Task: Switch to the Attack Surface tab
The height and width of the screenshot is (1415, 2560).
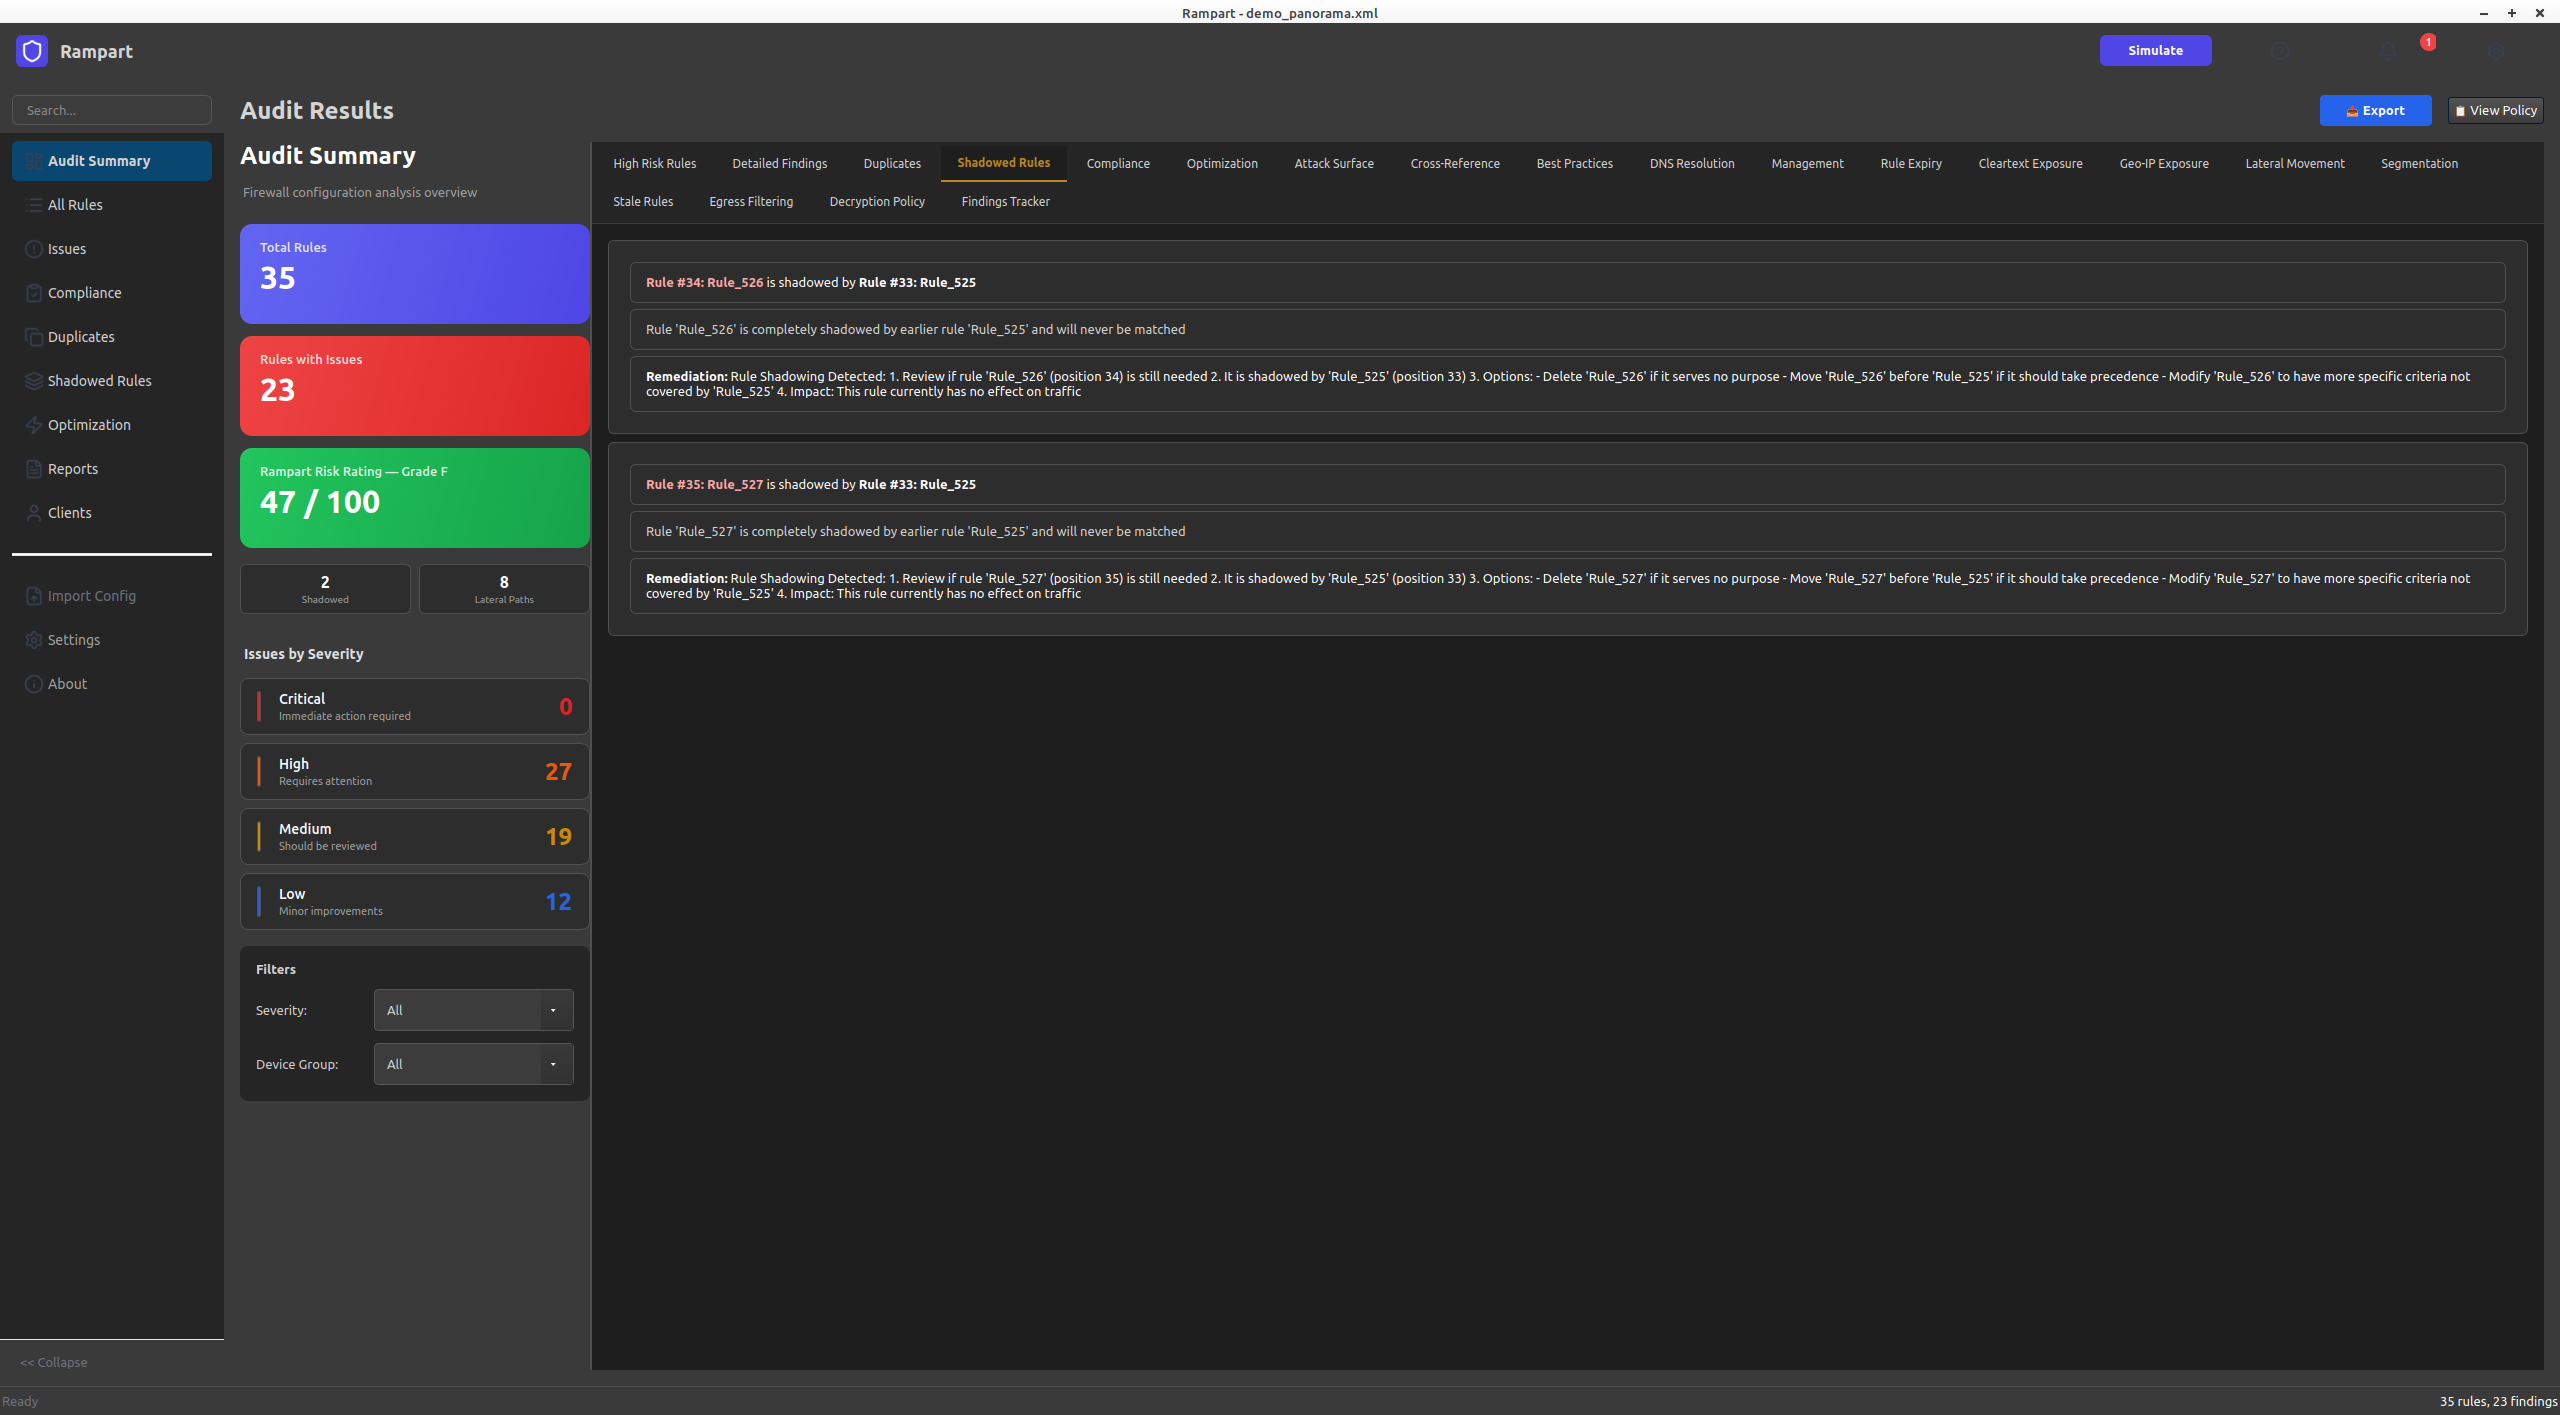Action: [x=1333, y=163]
